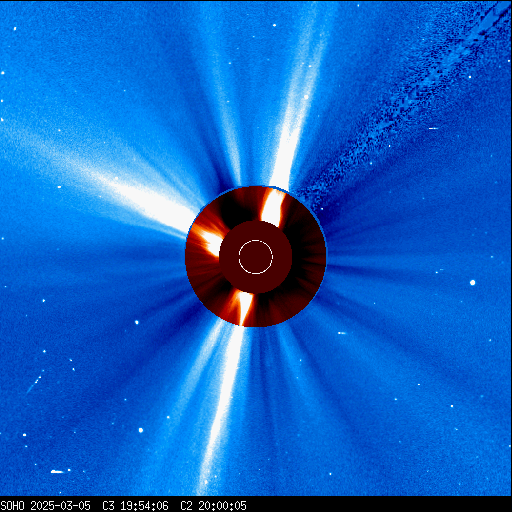Click the dark red central occulter disk
The height and width of the screenshot is (512, 512).
(x=256, y=257)
